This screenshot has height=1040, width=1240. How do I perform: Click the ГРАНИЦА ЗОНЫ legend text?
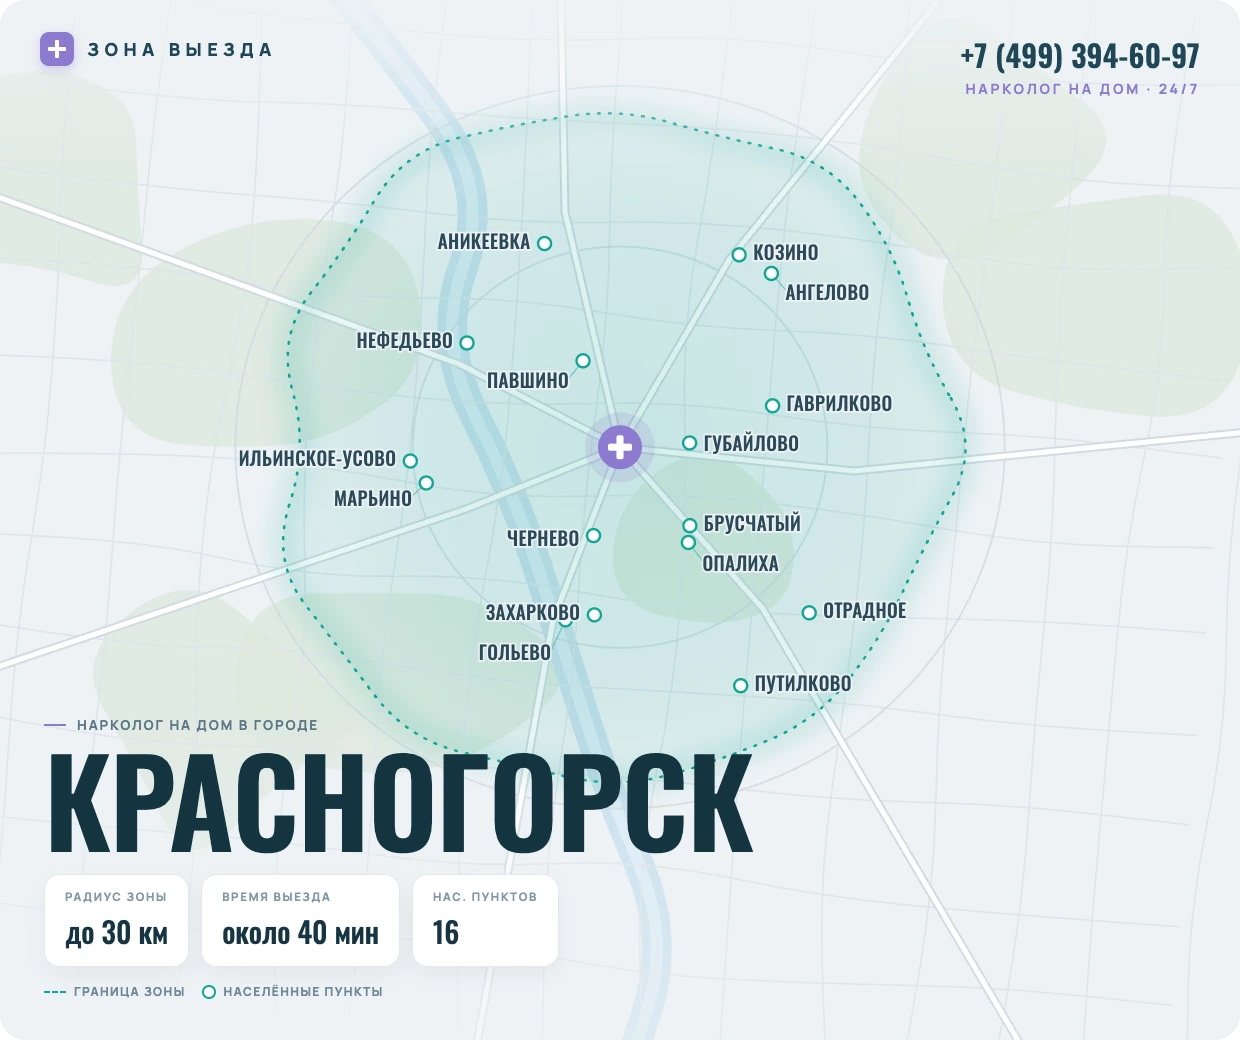tap(129, 992)
